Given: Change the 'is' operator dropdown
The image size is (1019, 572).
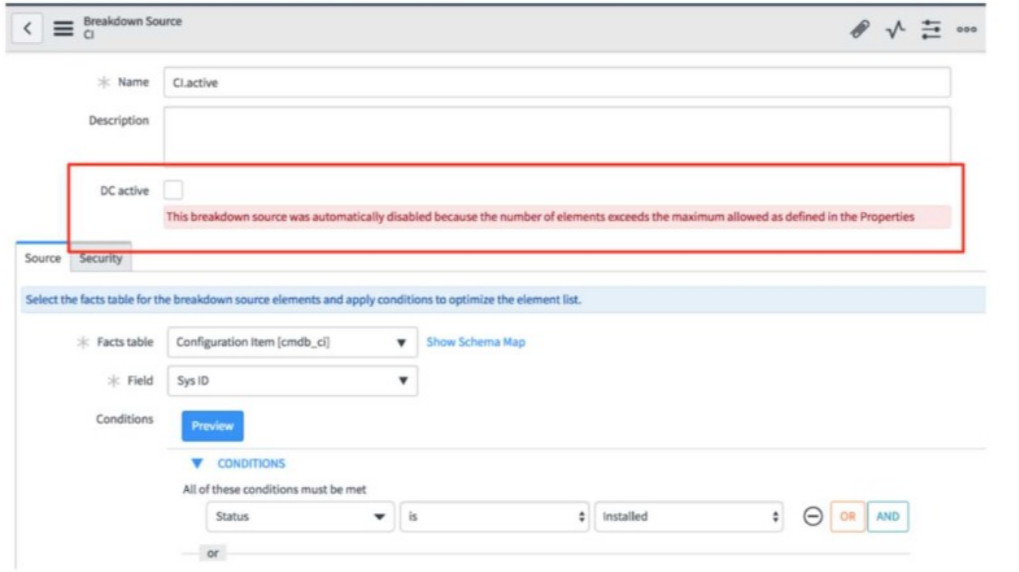Looking at the screenshot, I should pos(495,517).
